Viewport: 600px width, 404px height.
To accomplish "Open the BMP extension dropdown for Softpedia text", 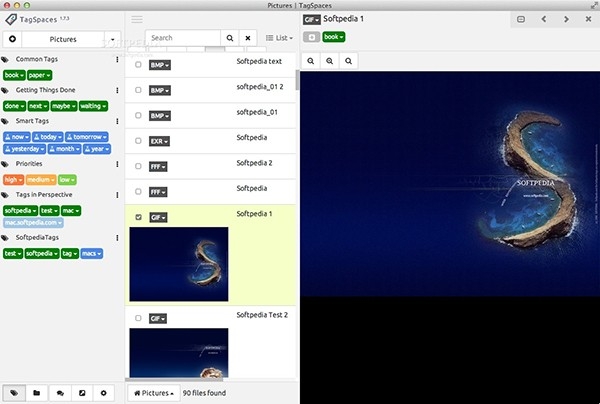I will [160, 65].
